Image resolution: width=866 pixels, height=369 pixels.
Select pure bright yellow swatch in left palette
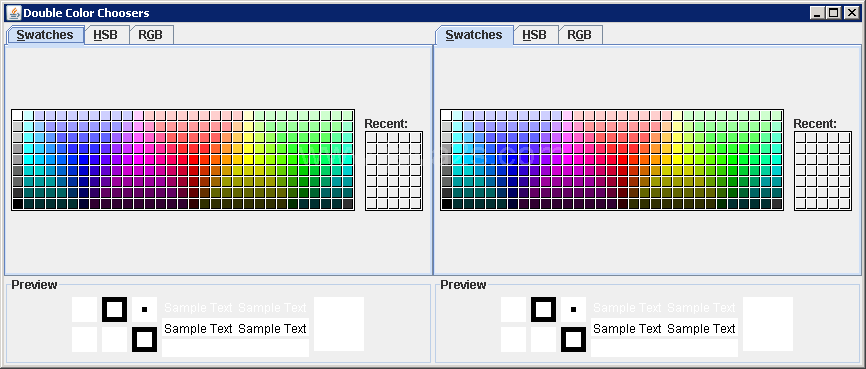(x=249, y=160)
